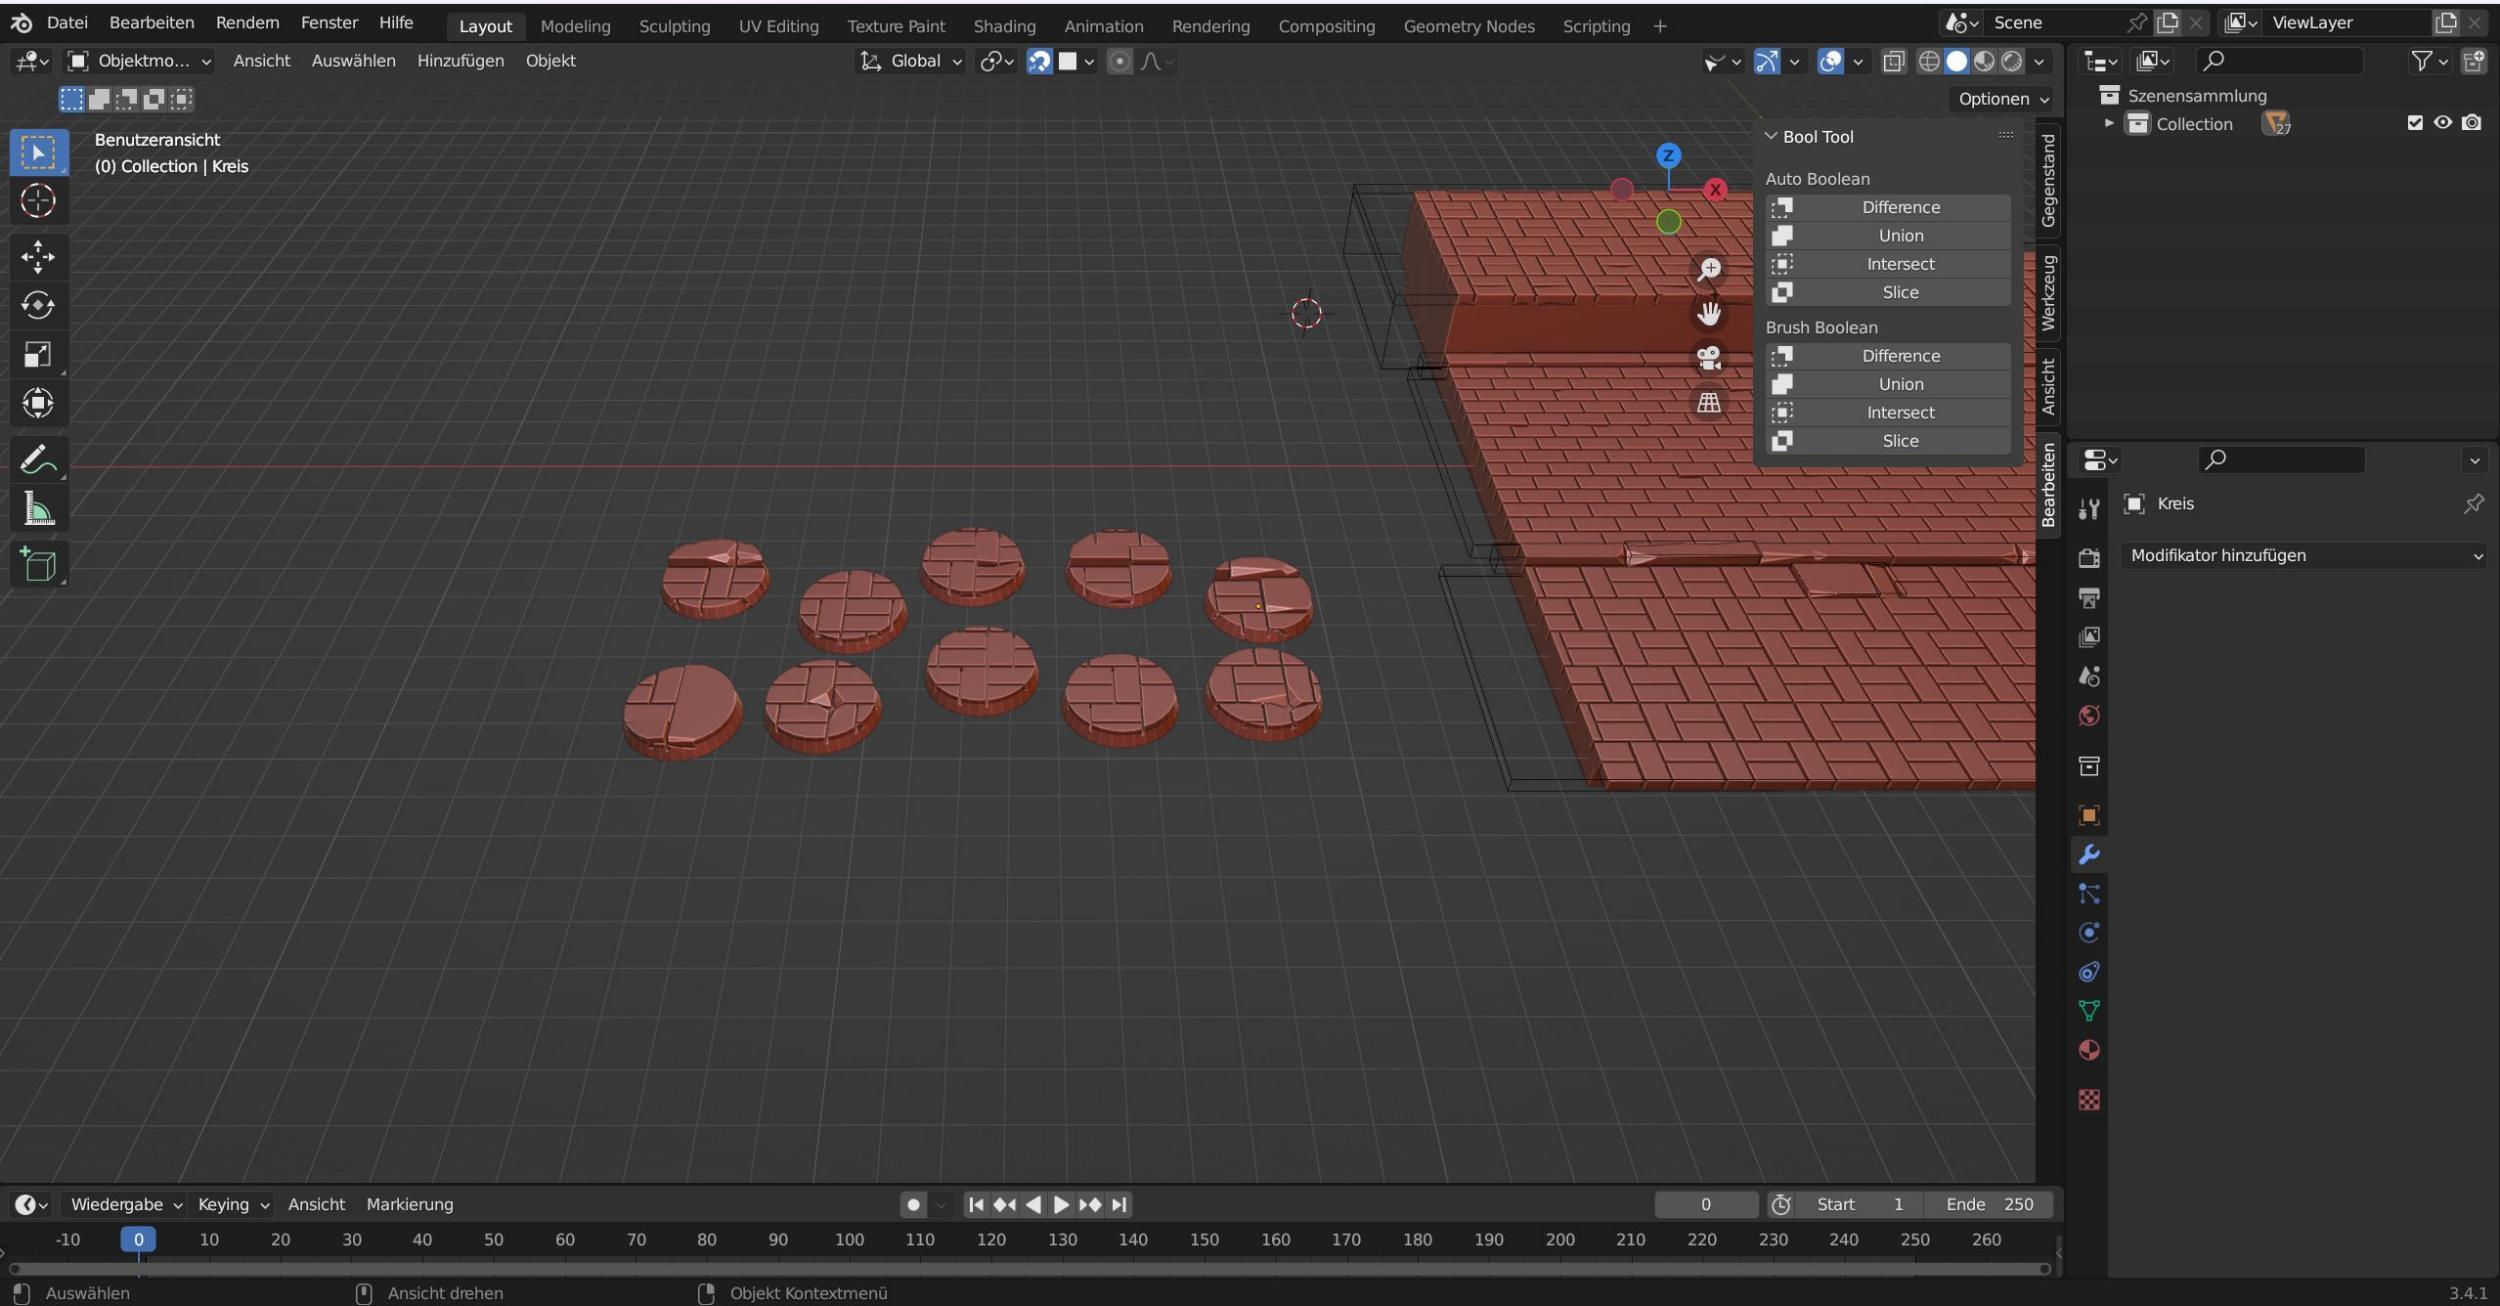The width and height of the screenshot is (2500, 1306).
Task: Toggle snapping magnet on header
Action: 1039,61
